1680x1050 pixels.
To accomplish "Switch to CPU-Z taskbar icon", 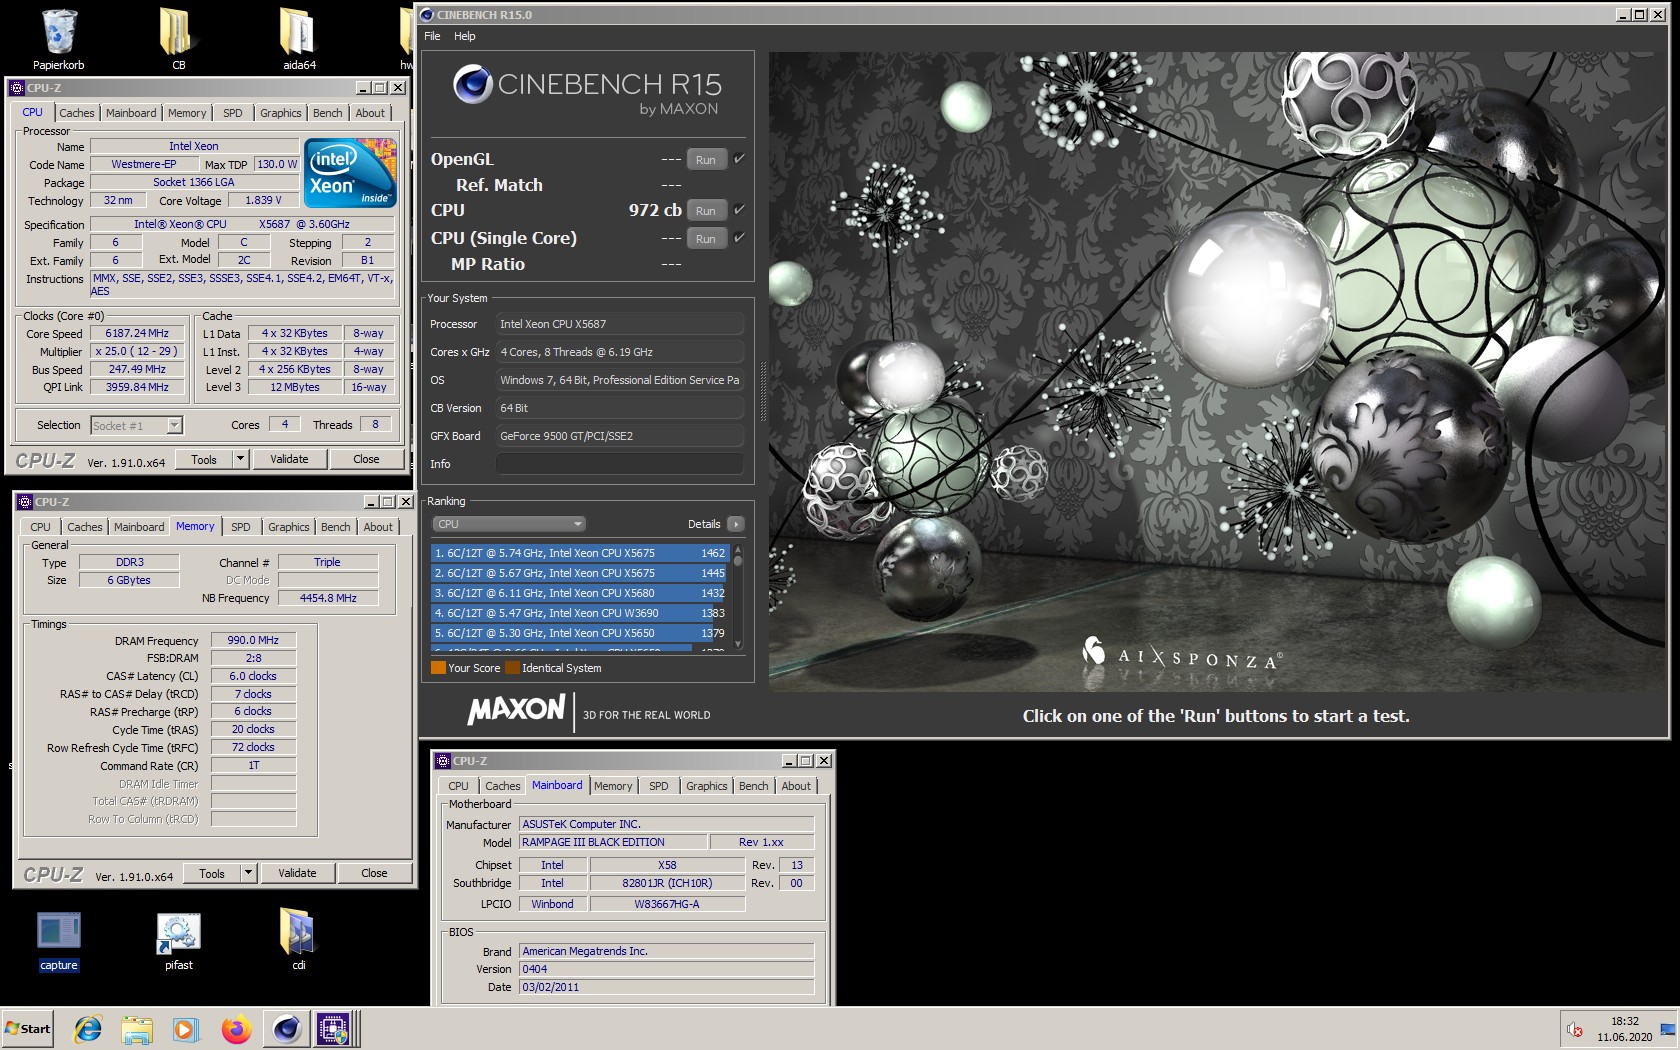I will click(x=333, y=1028).
